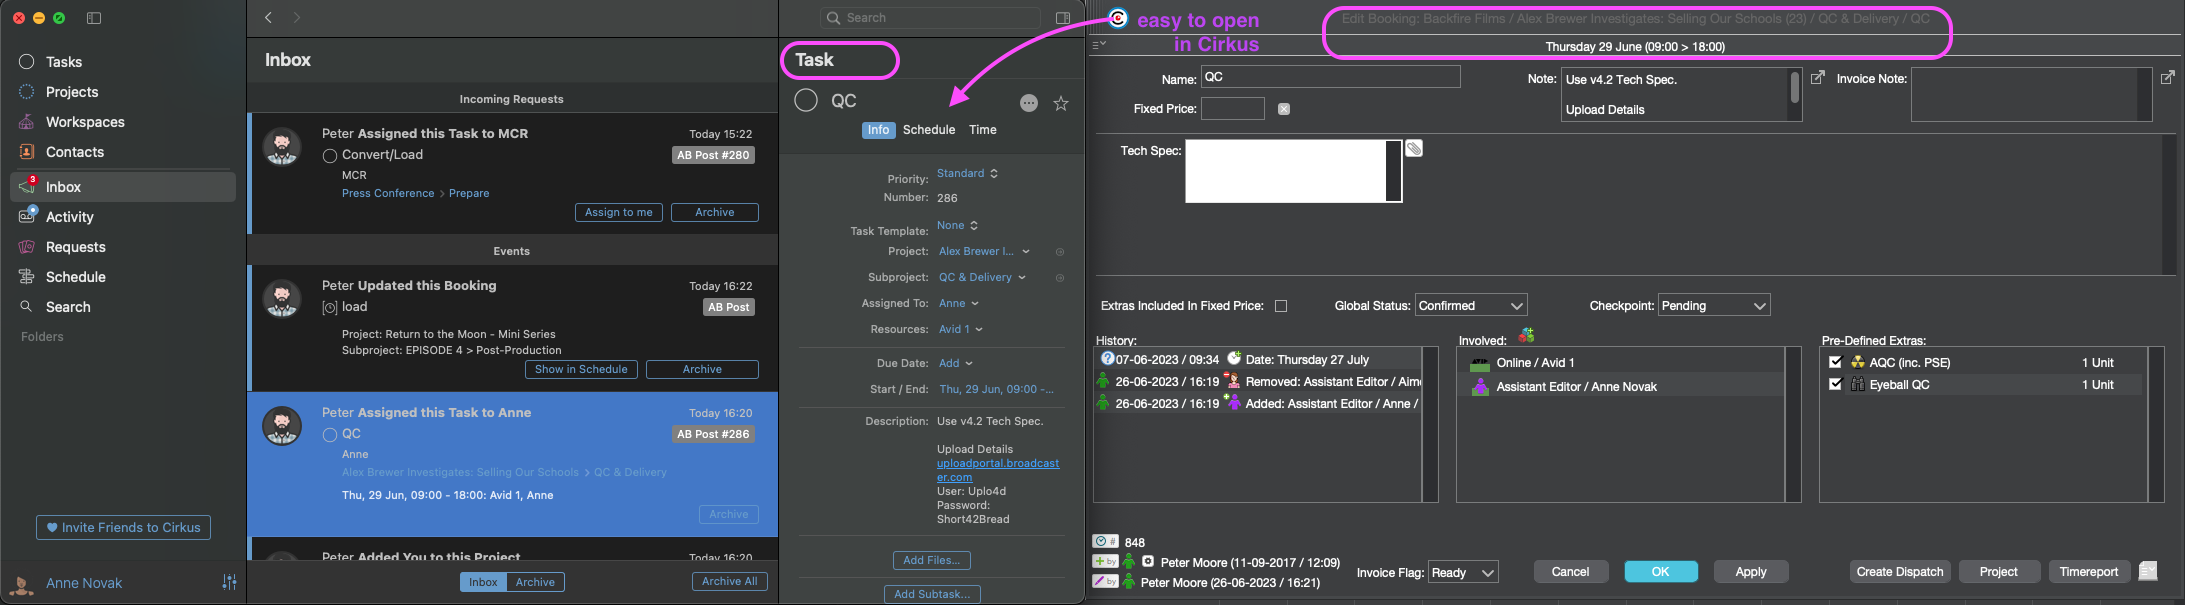Image resolution: width=2185 pixels, height=605 pixels.
Task: Complete the Convert/Load task circle
Action: point(329,156)
